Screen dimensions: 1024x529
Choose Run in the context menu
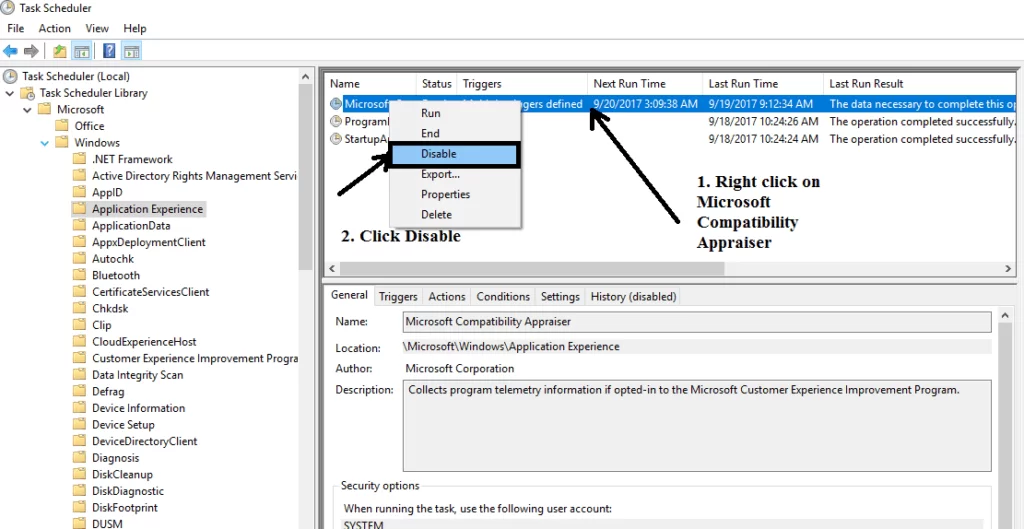coord(455,113)
